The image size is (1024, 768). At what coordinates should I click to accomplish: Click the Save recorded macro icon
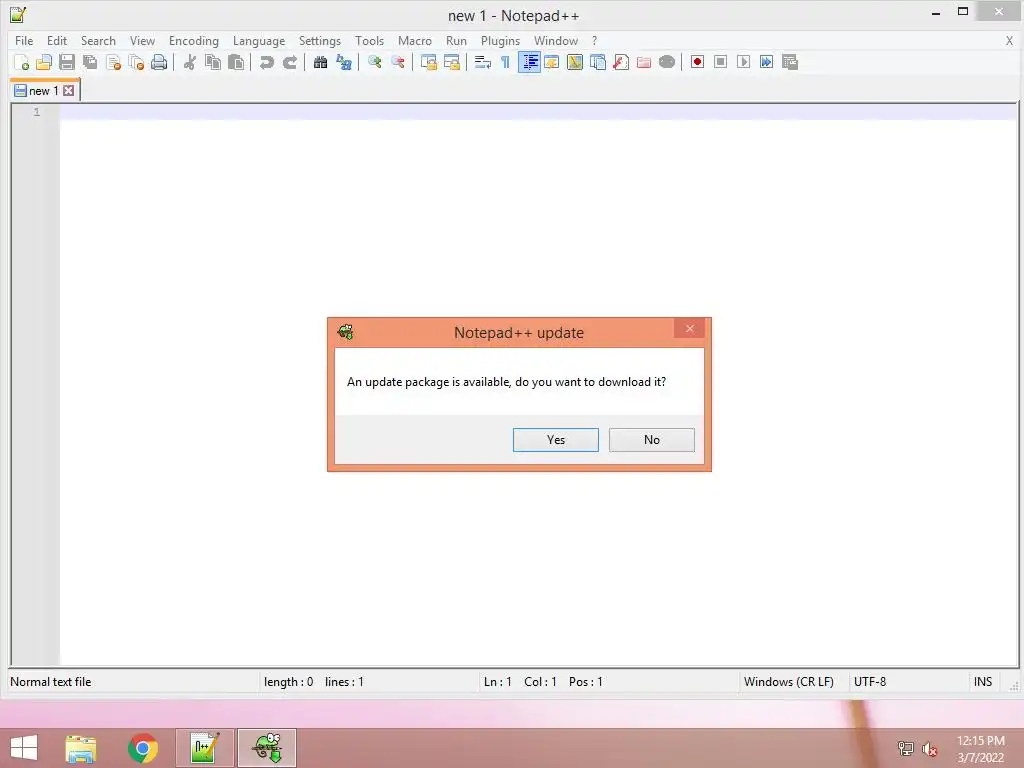[x=790, y=62]
